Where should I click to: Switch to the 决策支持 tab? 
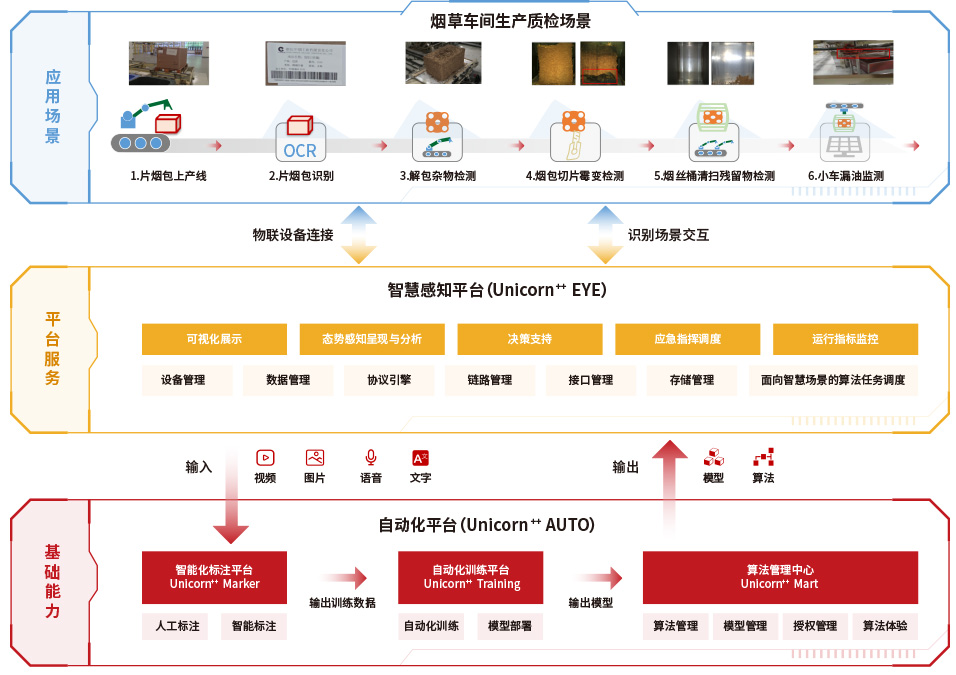[530, 339]
